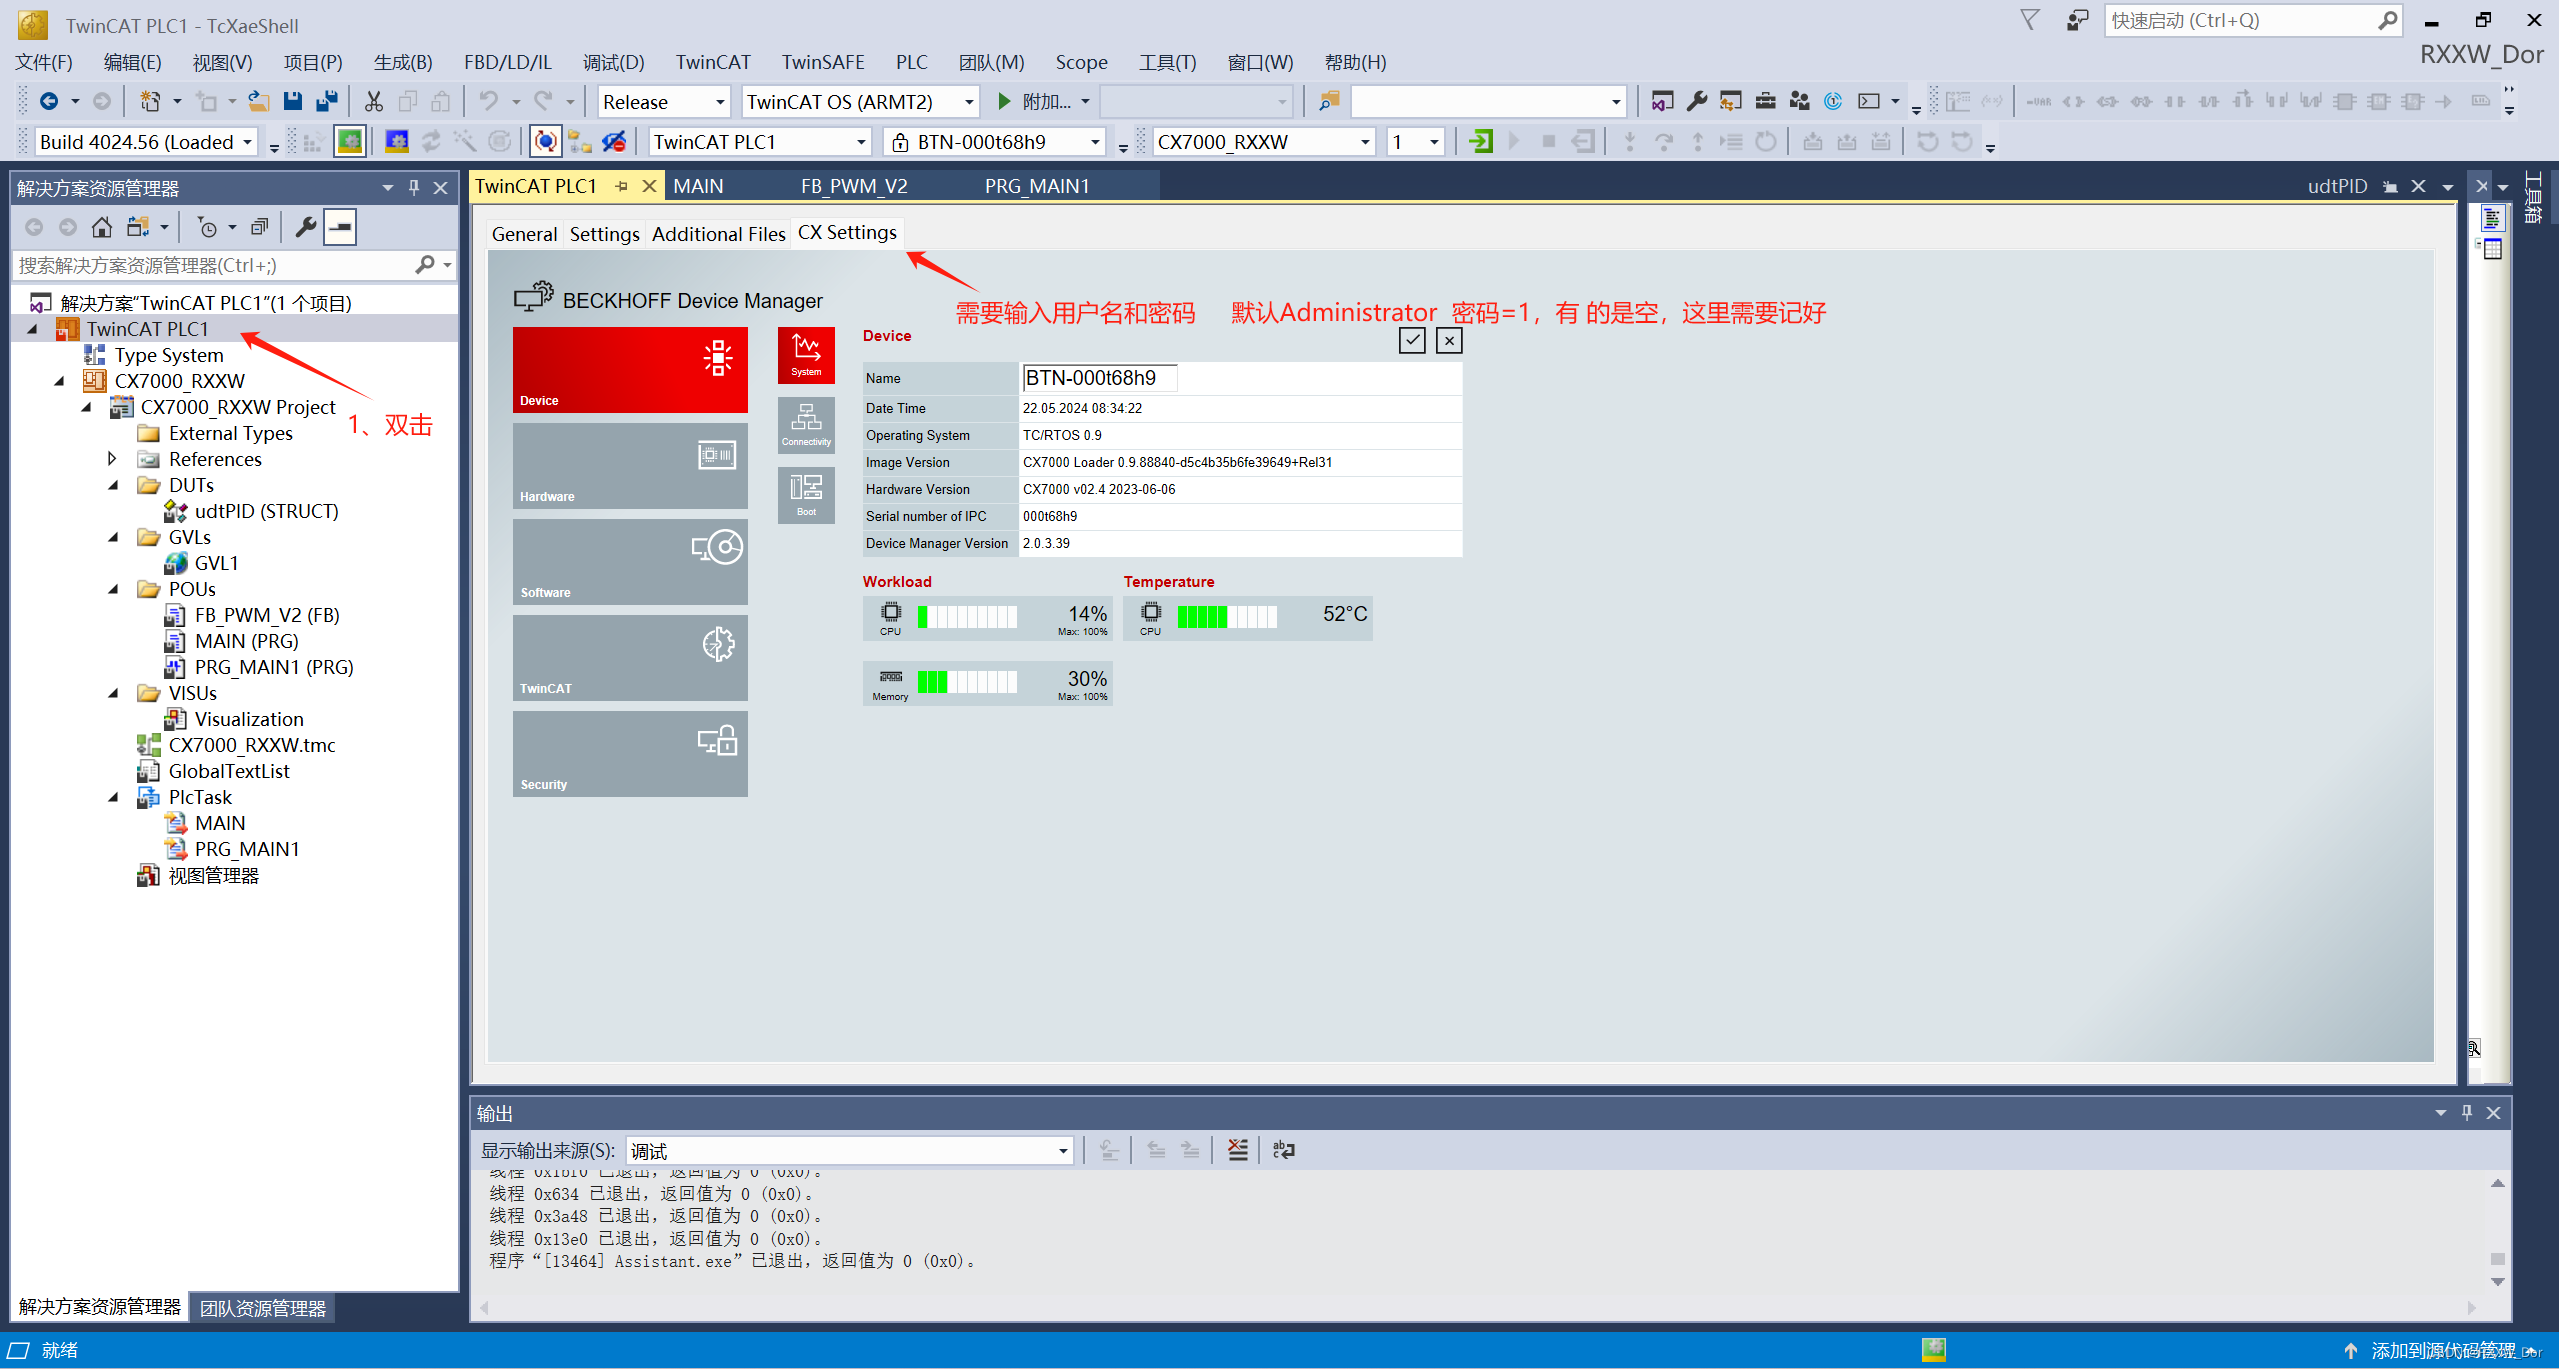Select the CPU workload progress bar
This screenshot has height=1369, width=2559.
967,616
